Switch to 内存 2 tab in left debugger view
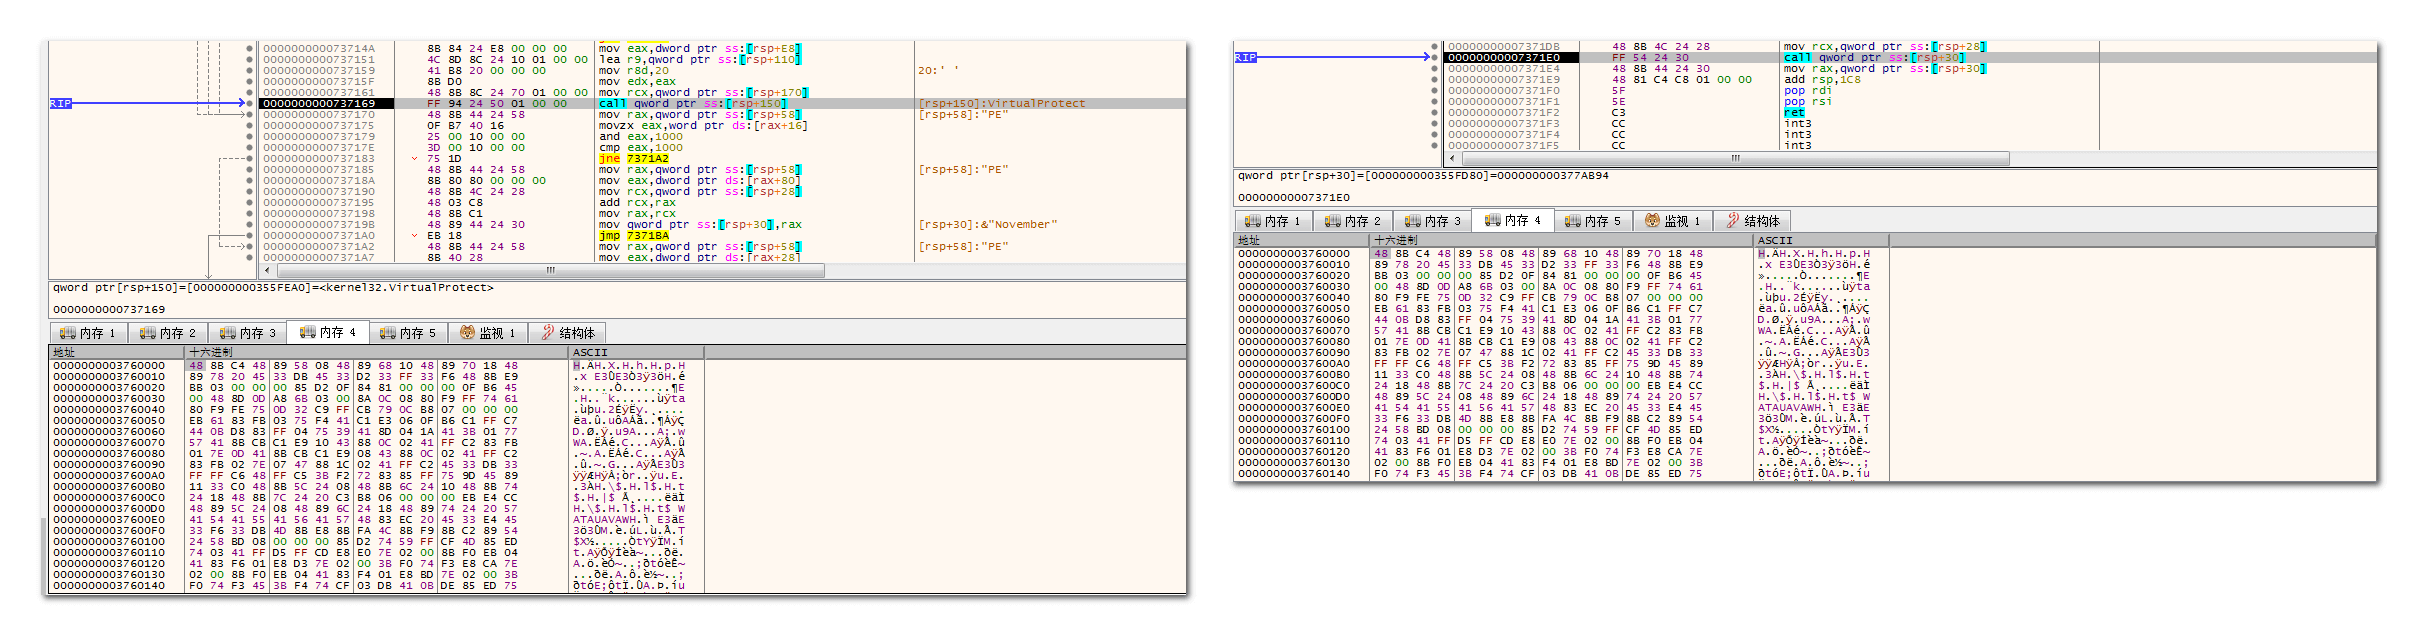The height and width of the screenshot is (637, 2419). pos(168,333)
